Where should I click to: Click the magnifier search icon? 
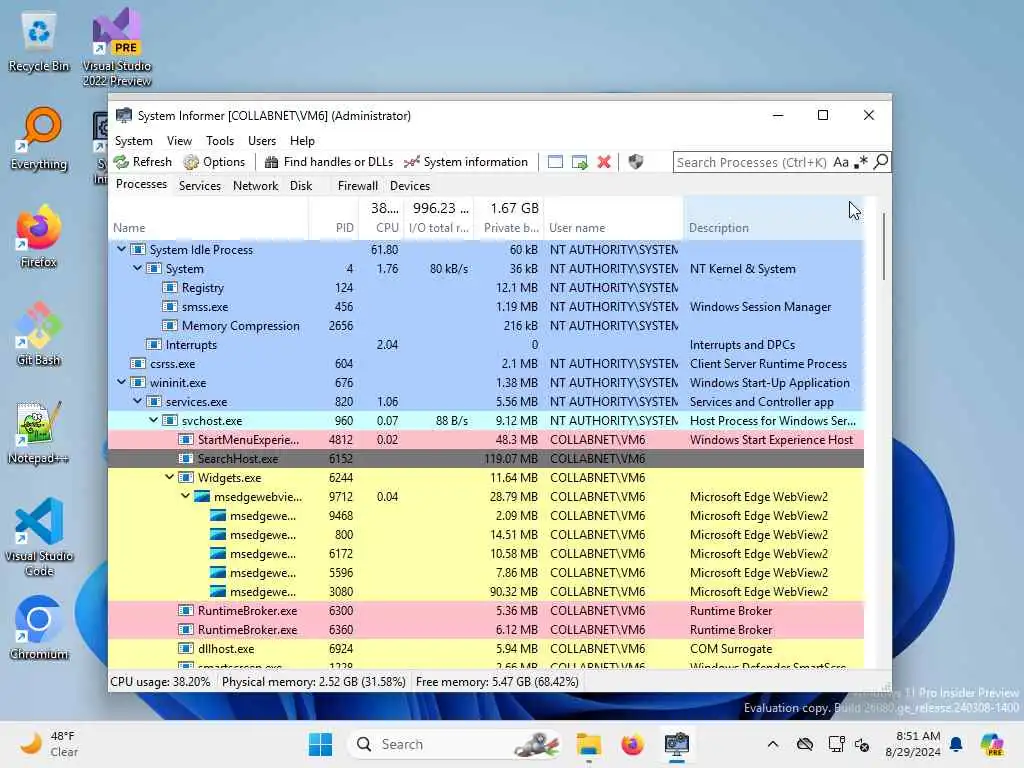[x=881, y=161]
